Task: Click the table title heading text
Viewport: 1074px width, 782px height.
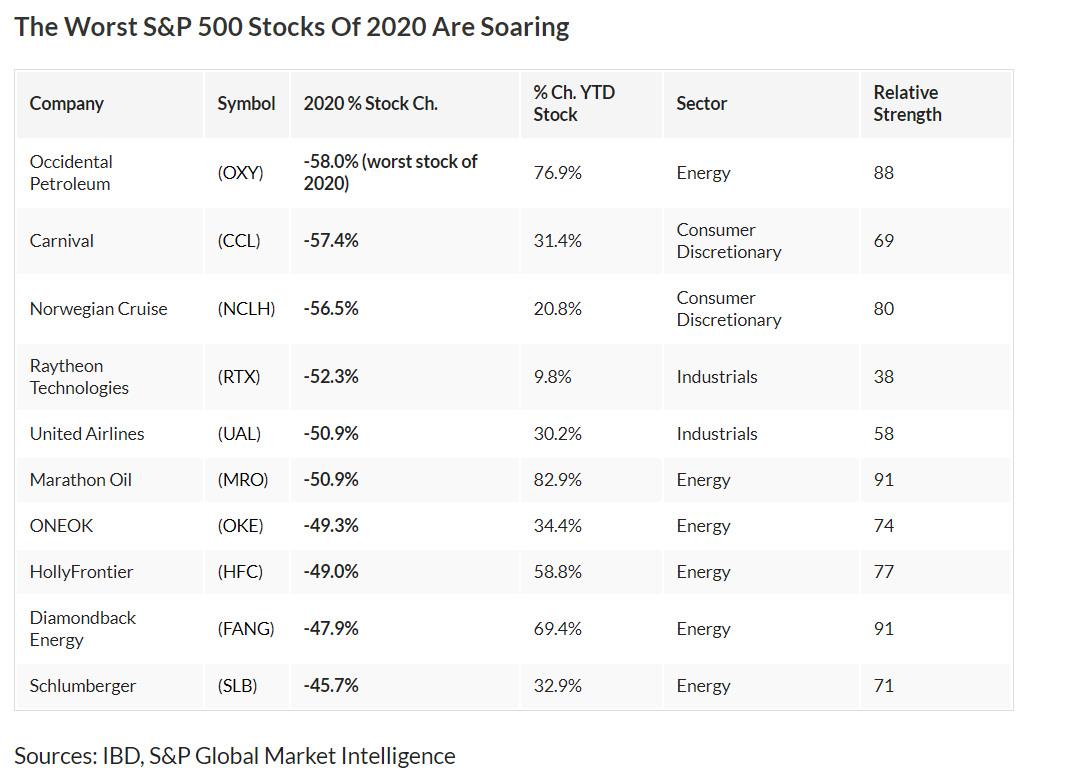Action: point(292,27)
